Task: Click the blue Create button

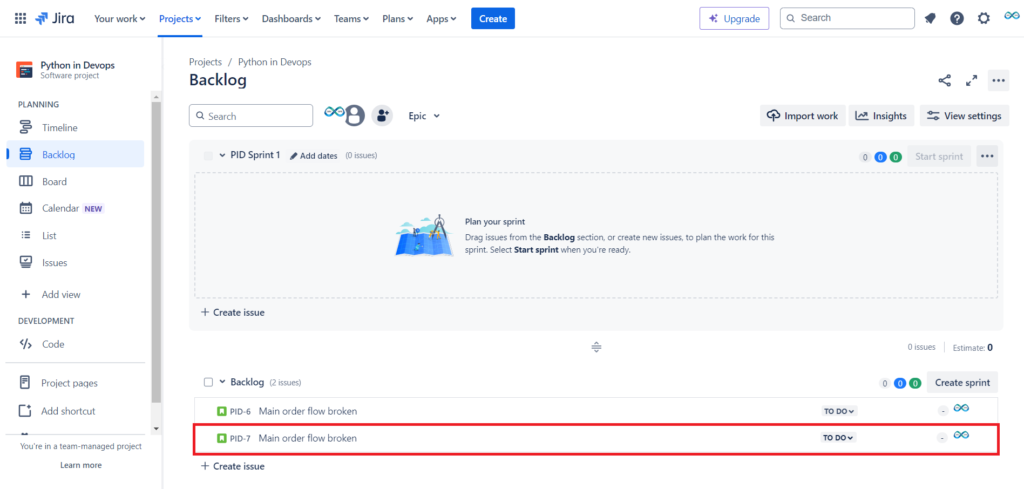Action: coord(493,19)
